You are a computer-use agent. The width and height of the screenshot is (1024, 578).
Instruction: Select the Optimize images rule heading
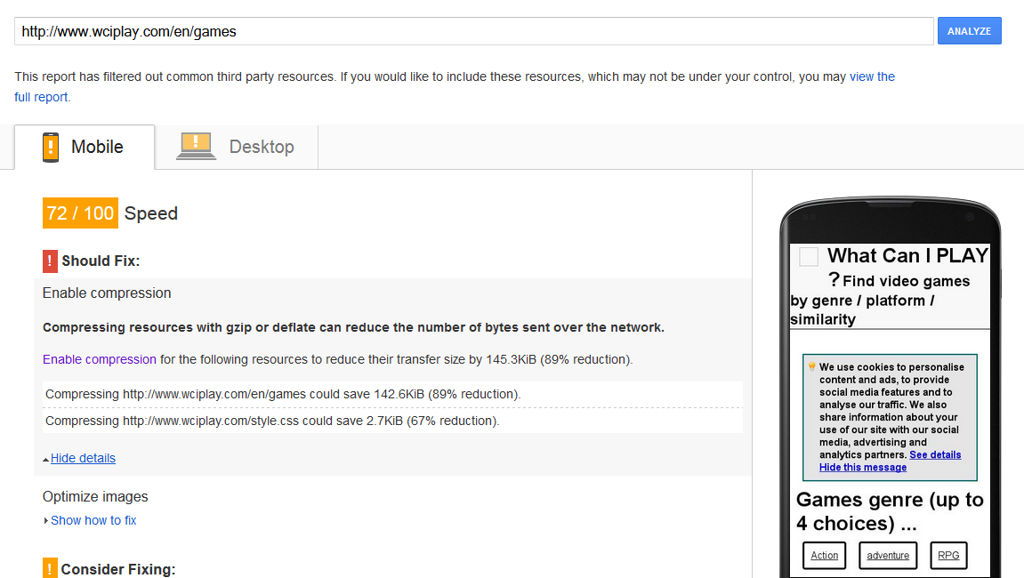pyautogui.click(x=95, y=496)
